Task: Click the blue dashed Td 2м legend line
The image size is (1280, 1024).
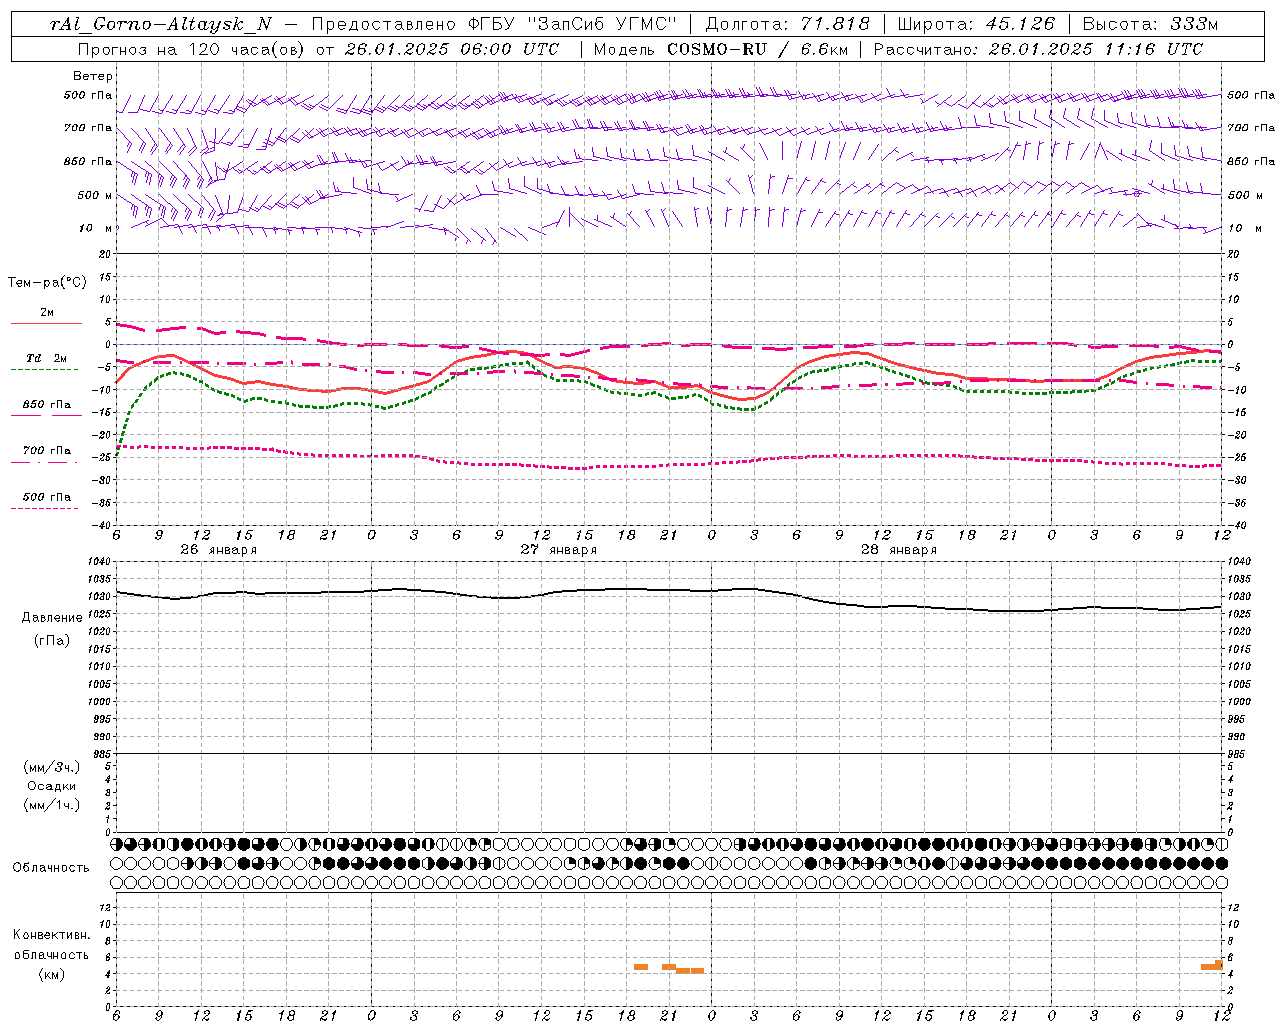Action: (x=44, y=369)
